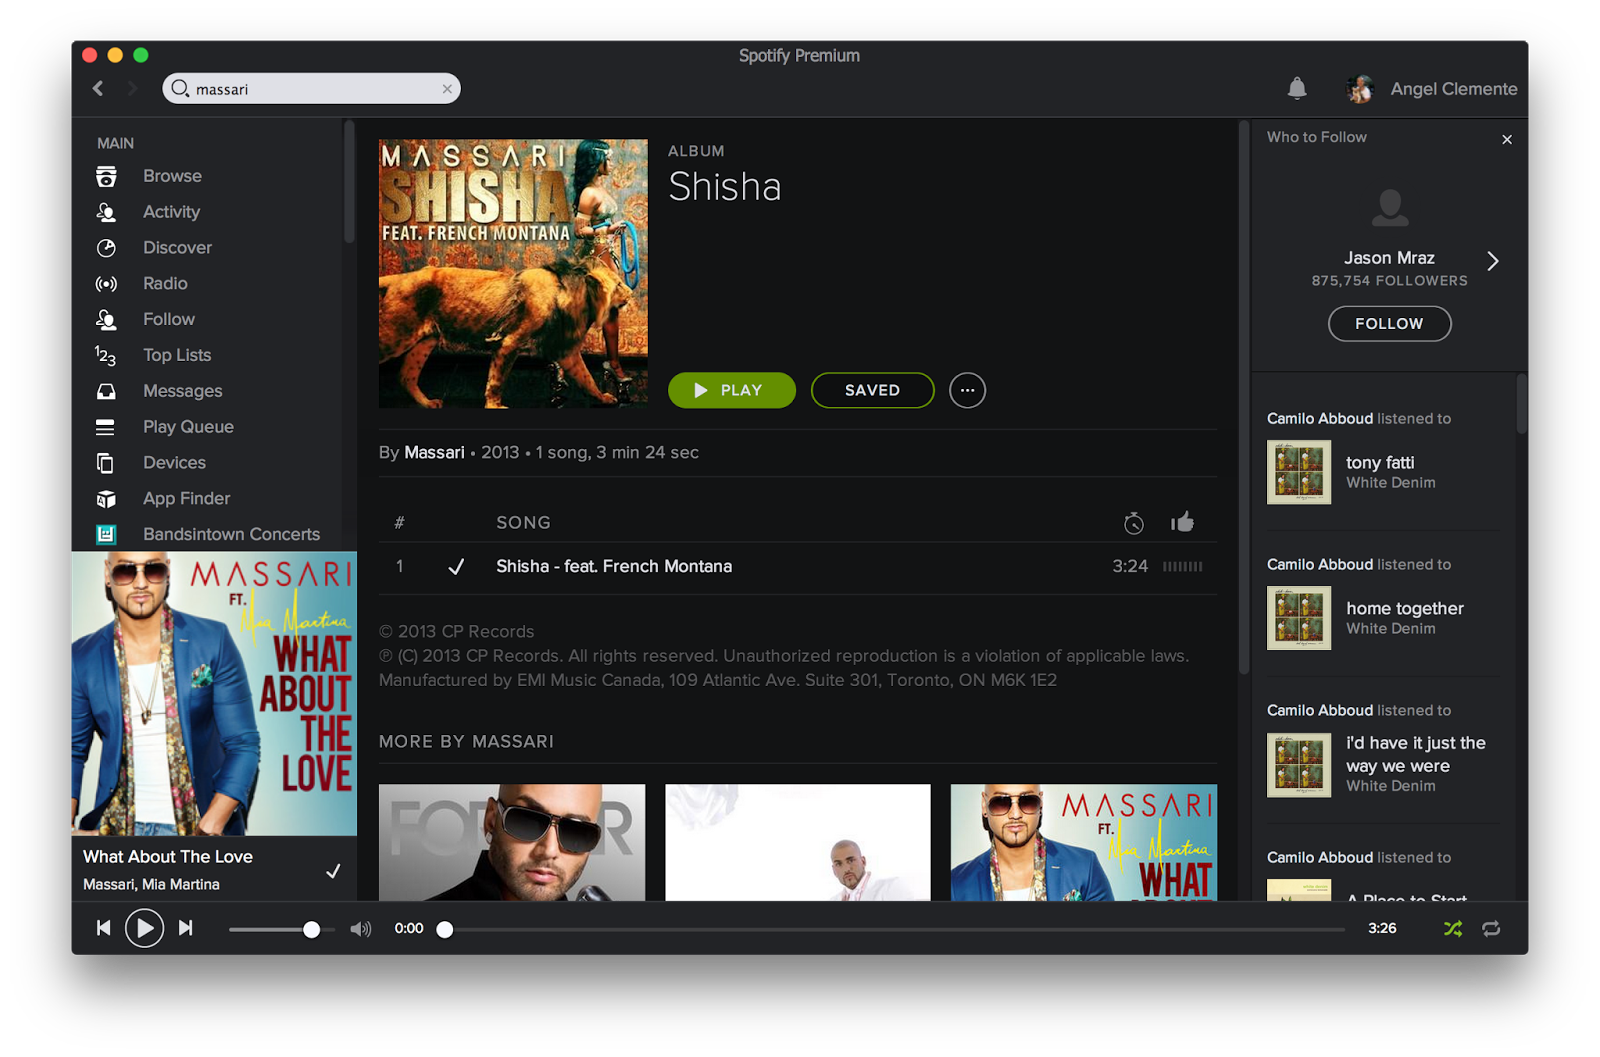The image size is (1600, 1057).
Task: Select Discover in the main menu
Action: pos(177,248)
